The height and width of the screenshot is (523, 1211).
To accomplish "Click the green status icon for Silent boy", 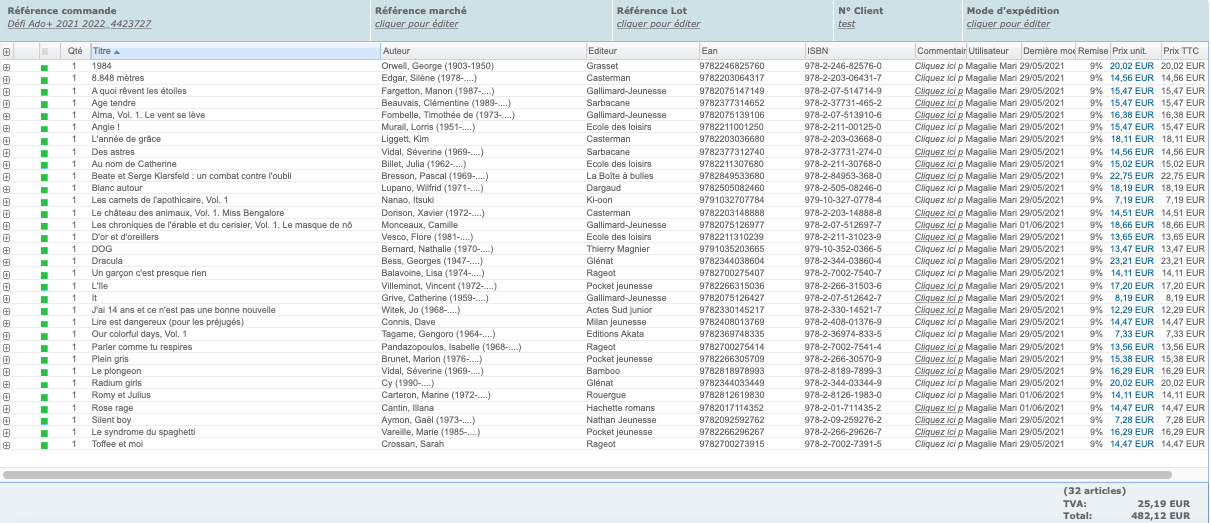I will (x=44, y=420).
